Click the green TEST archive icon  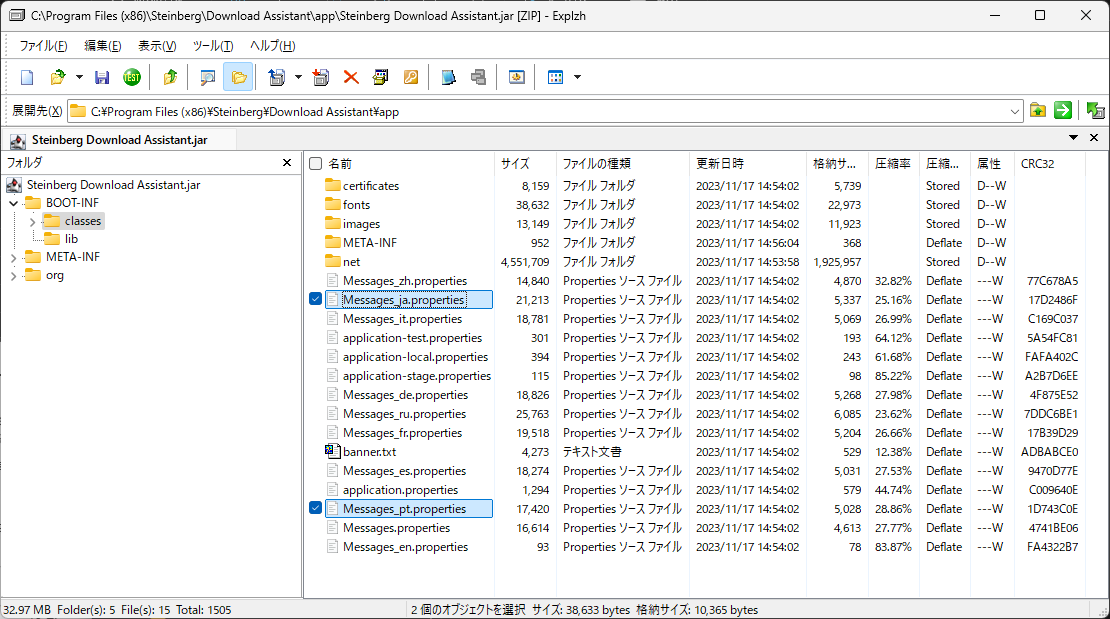132,77
